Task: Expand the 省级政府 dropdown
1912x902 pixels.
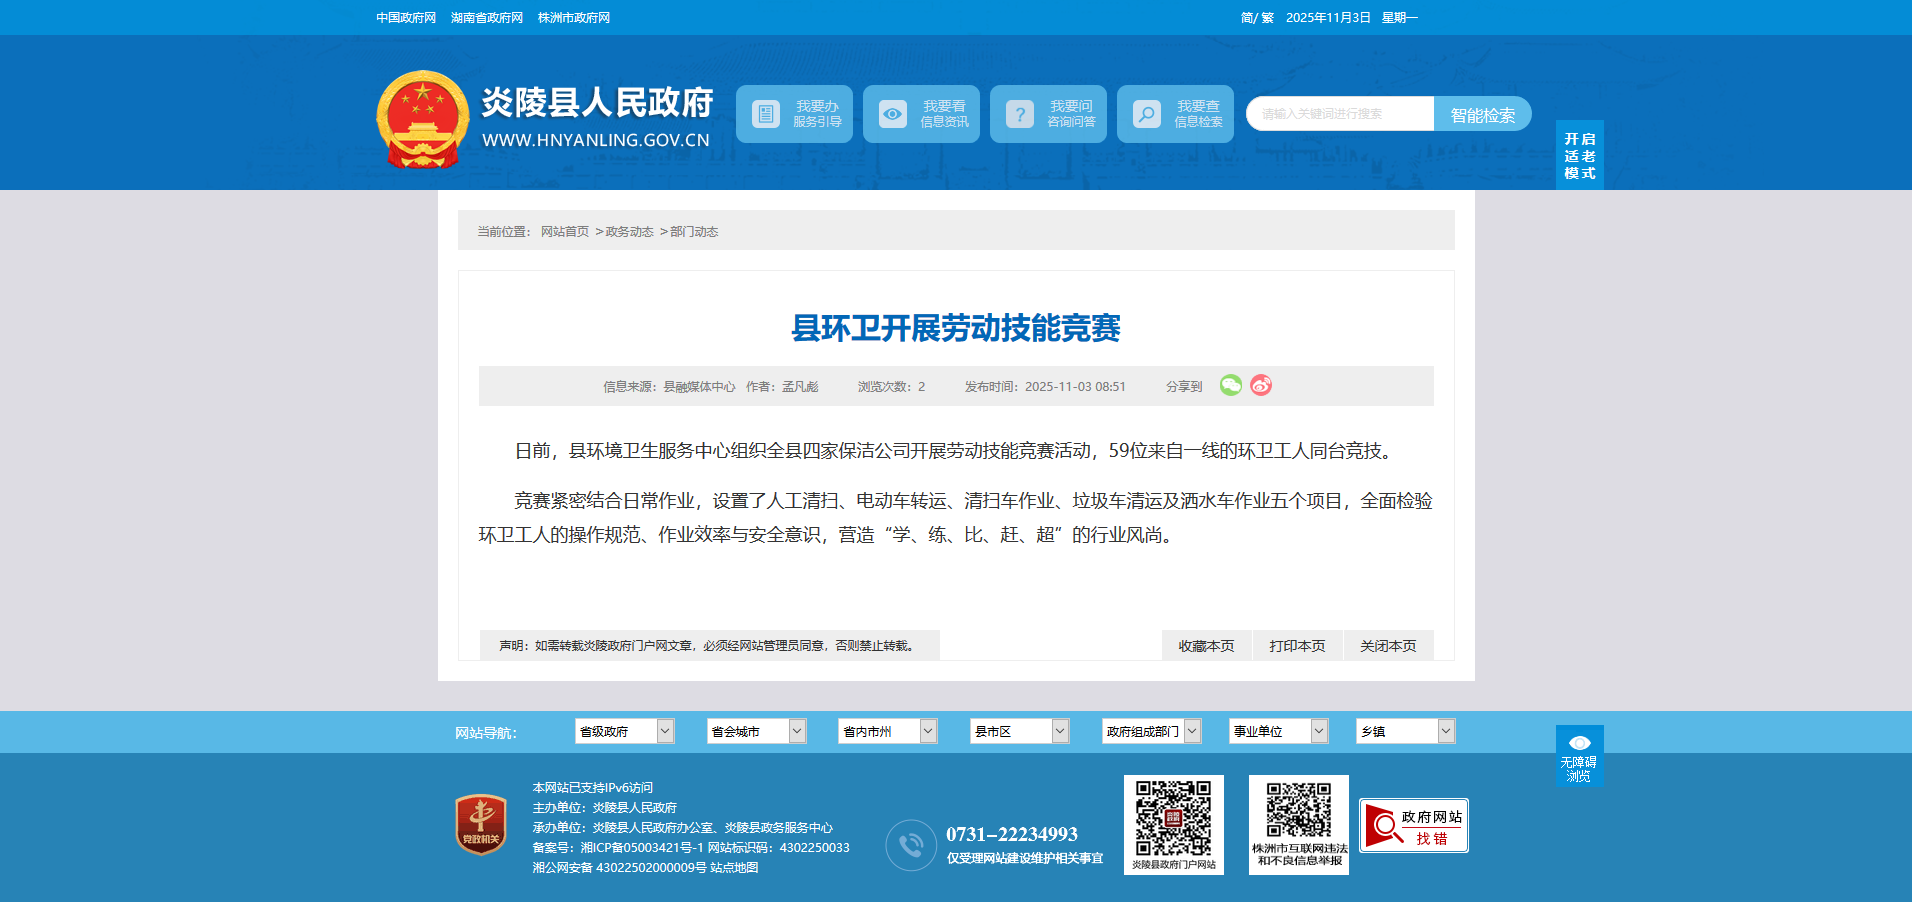Action: 624,732
